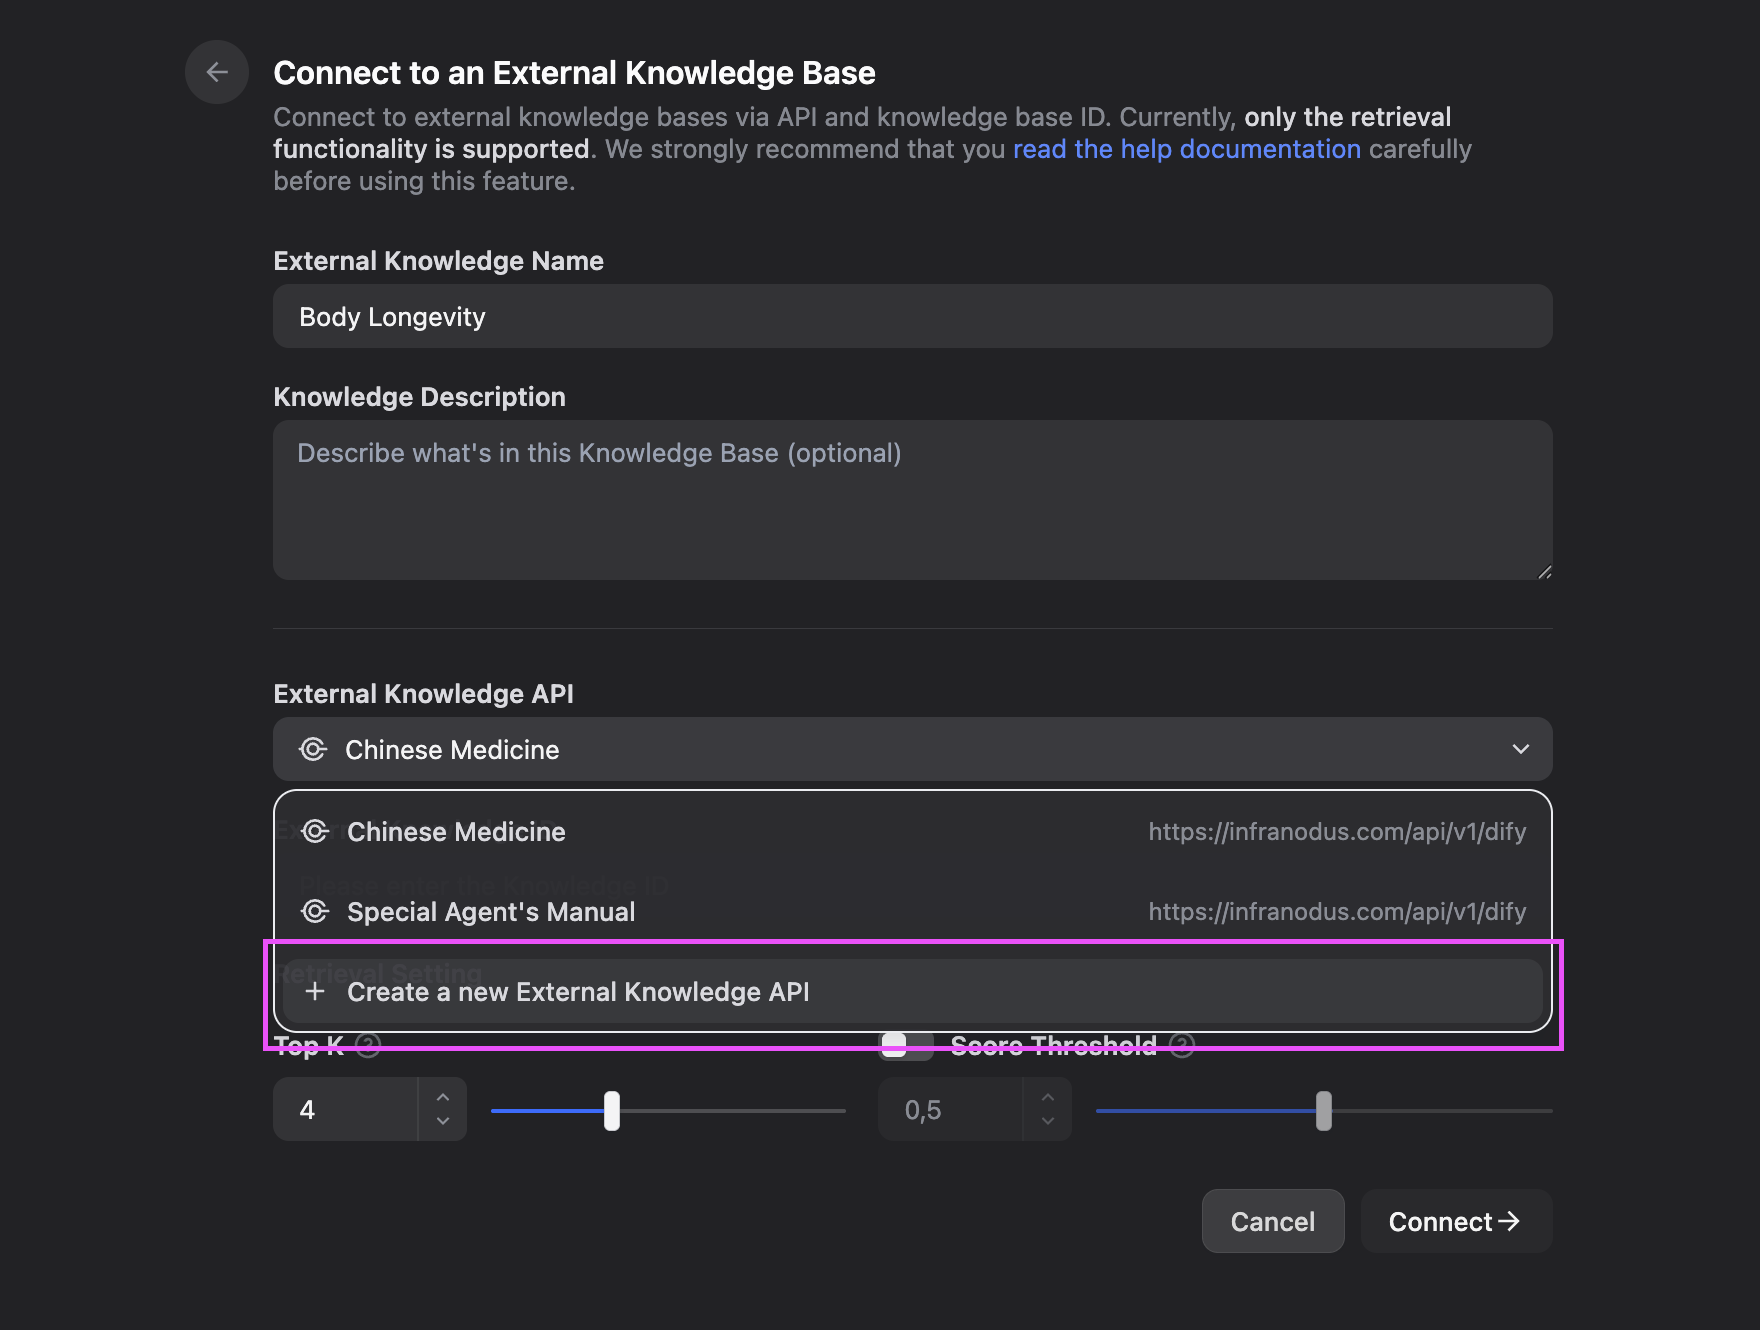Image resolution: width=1760 pixels, height=1330 pixels.
Task: Click the arrow icon on Connect button
Action: point(1509,1221)
